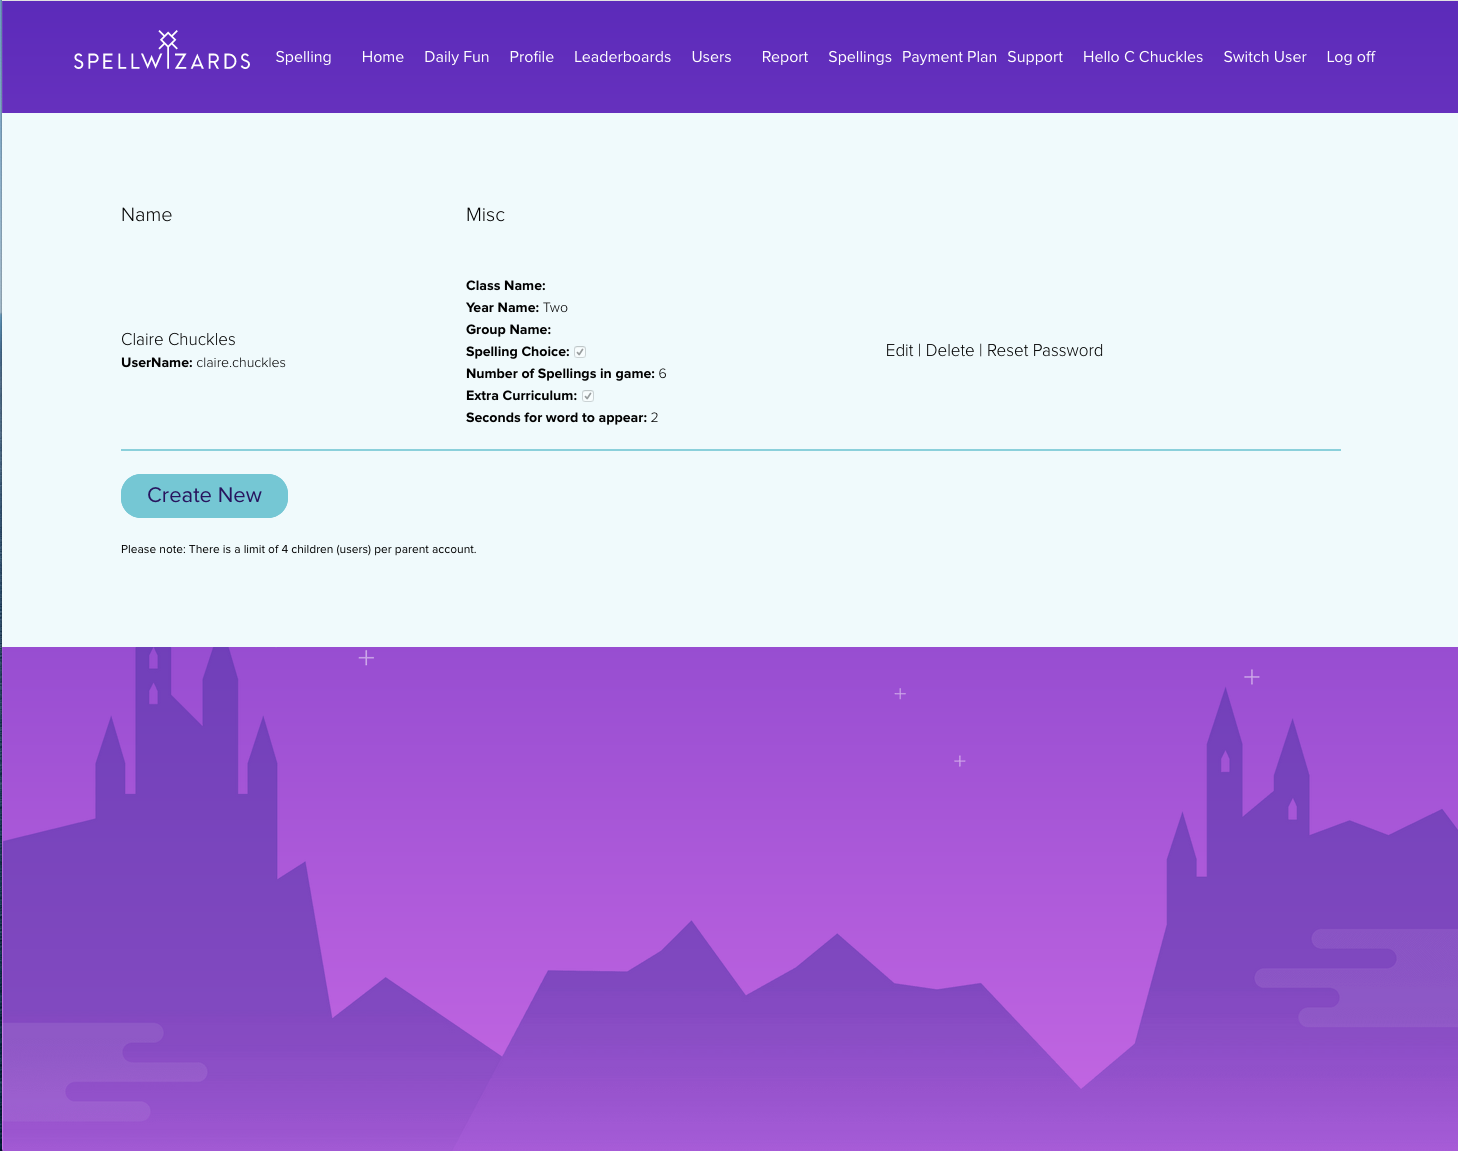Image resolution: width=1458 pixels, height=1151 pixels.
Task: Toggle the Spelling Choice checkbox
Action: (580, 352)
